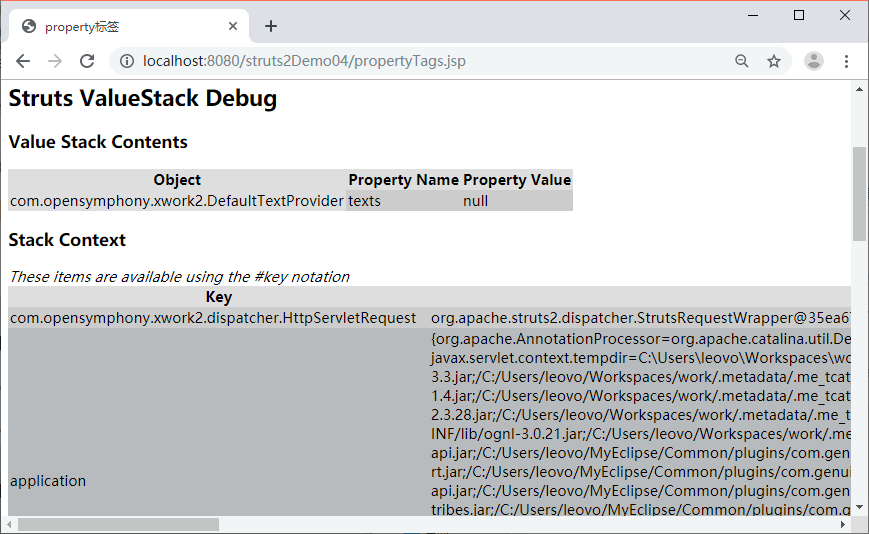View site information icon in address bar

[x=127, y=61]
